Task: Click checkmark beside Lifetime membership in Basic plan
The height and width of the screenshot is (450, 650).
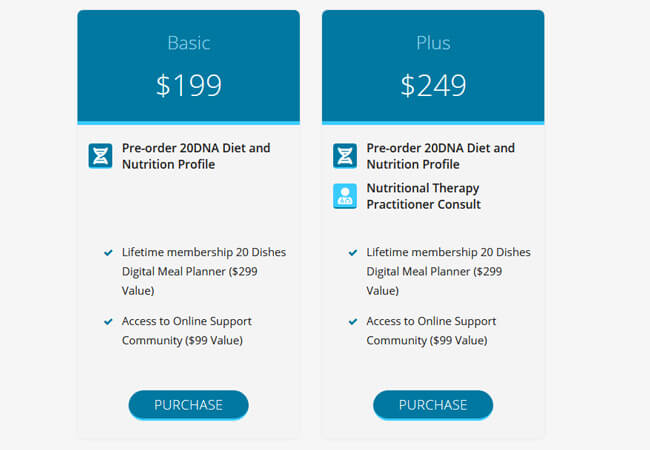Action: pyautogui.click(x=108, y=252)
